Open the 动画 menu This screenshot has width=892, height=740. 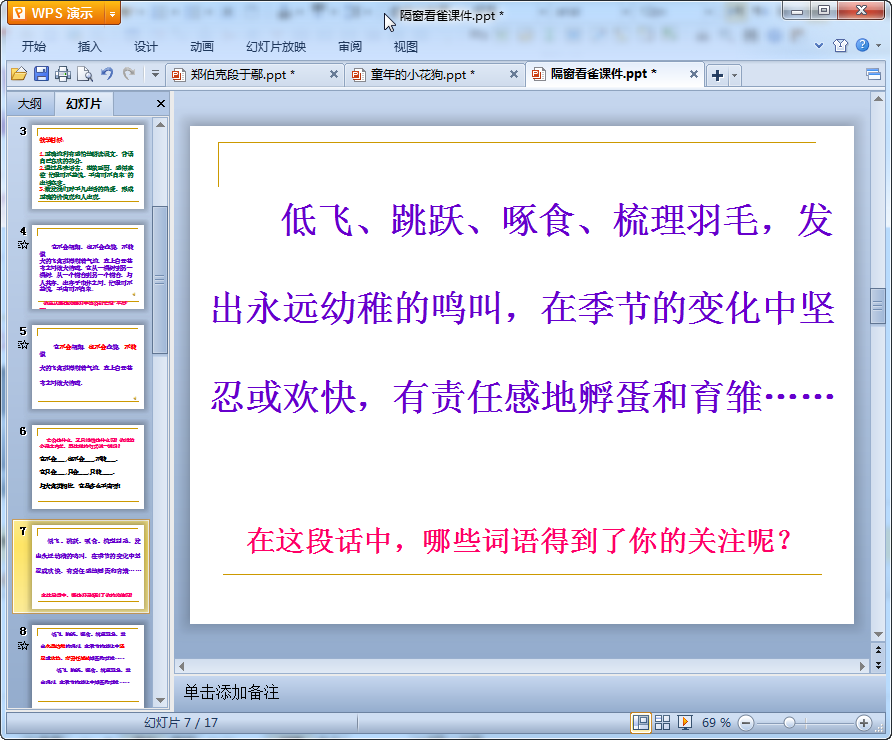201,47
